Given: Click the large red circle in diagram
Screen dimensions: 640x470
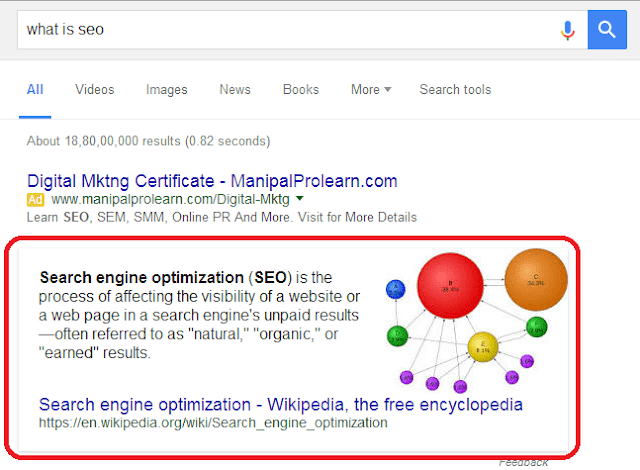Looking at the screenshot, I should click(x=449, y=288).
